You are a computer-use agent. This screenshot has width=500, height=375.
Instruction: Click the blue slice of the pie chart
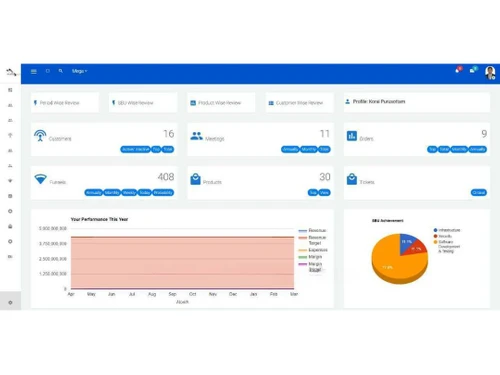tap(407, 241)
